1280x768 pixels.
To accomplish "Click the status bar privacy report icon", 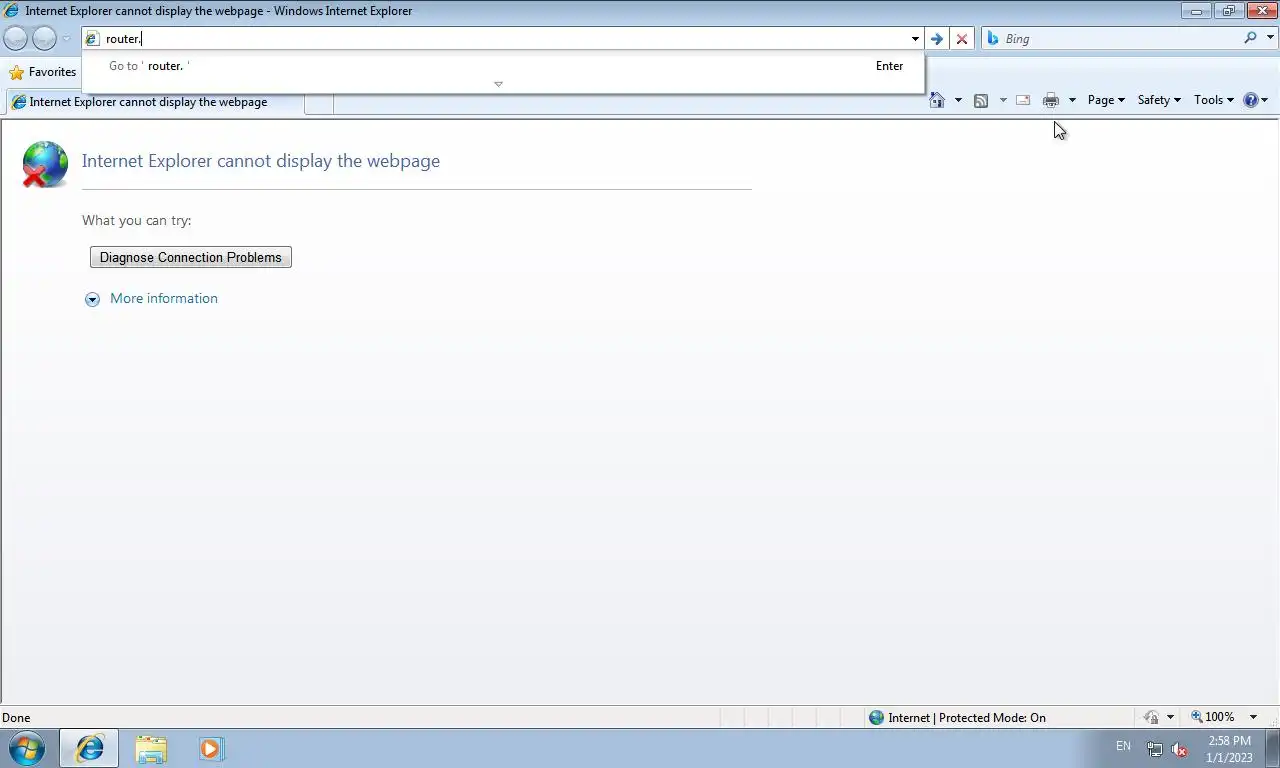I will tap(1152, 717).
